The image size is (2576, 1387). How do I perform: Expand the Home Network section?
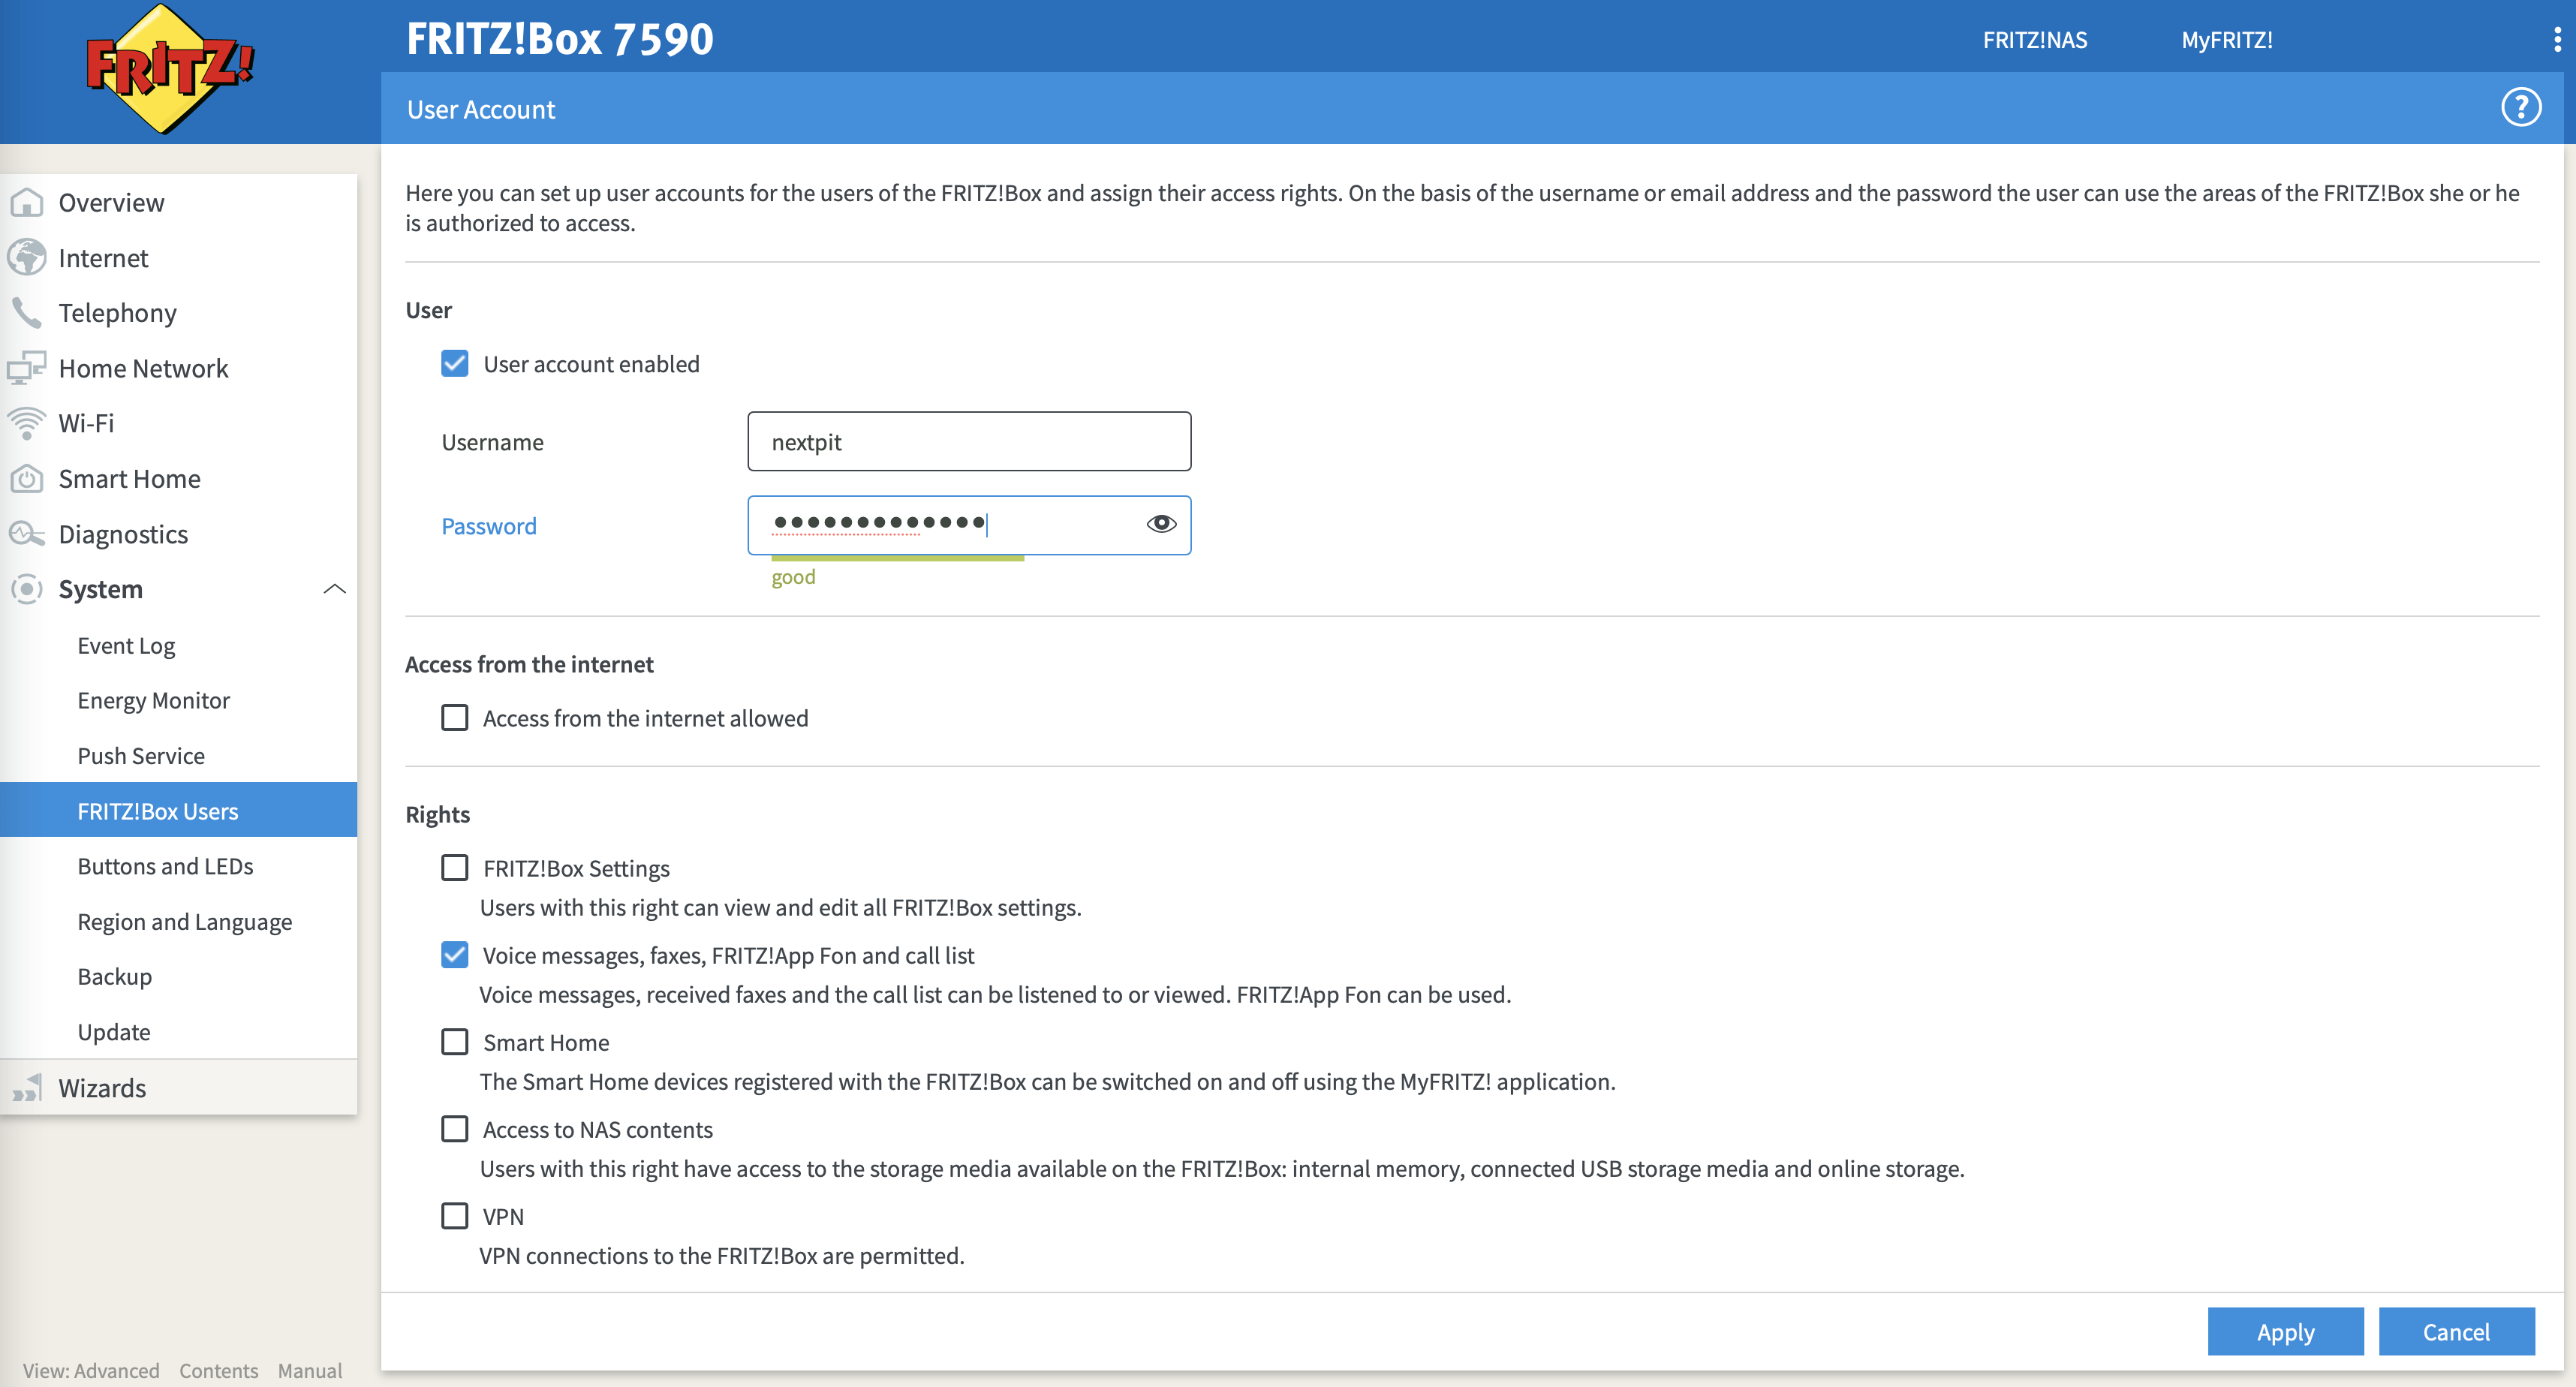click(143, 368)
